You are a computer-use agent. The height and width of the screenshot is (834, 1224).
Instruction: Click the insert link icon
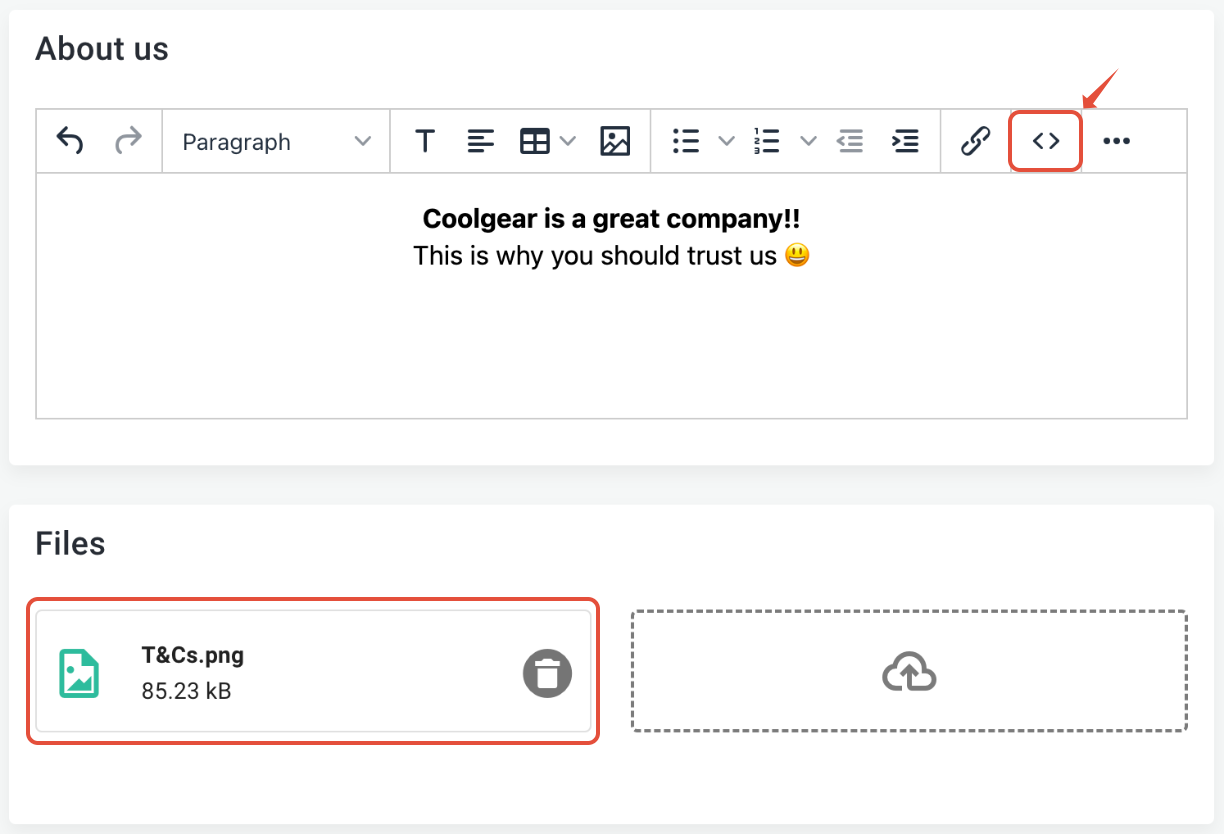click(975, 141)
